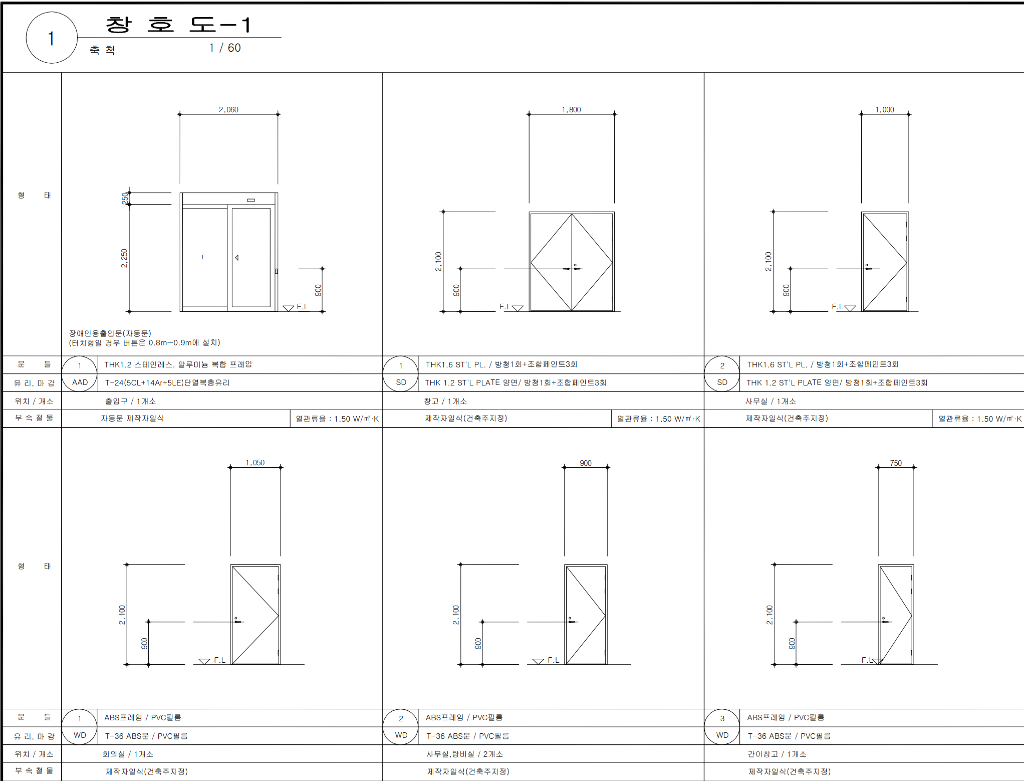Click the 출입구 / 1개소 location cell
The width and height of the screenshot is (1024, 781).
pyautogui.click(x=131, y=400)
